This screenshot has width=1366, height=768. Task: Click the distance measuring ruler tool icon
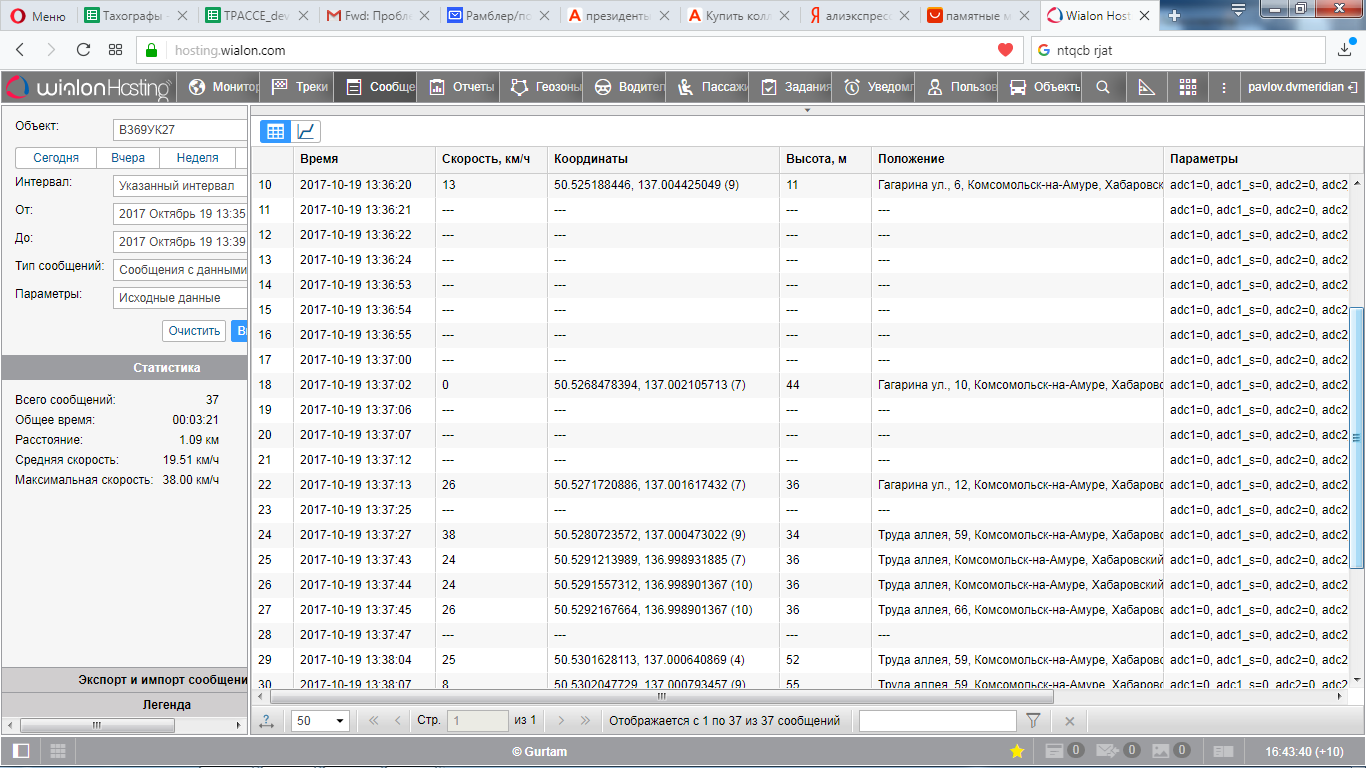[x=1146, y=87]
